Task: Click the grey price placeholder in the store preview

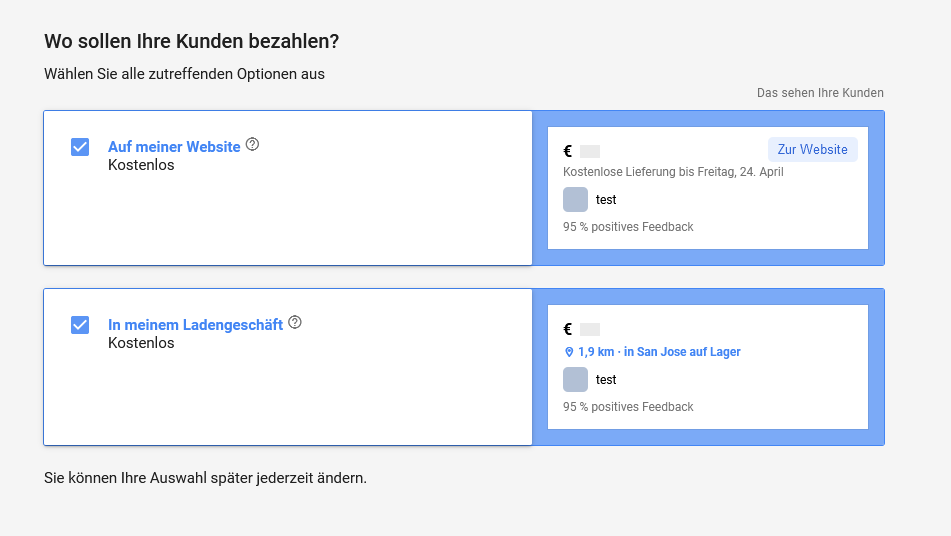Action: [590, 330]
